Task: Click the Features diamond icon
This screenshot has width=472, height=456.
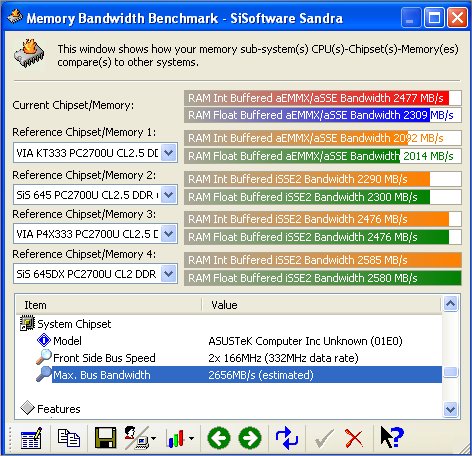Action: point(27,408)
